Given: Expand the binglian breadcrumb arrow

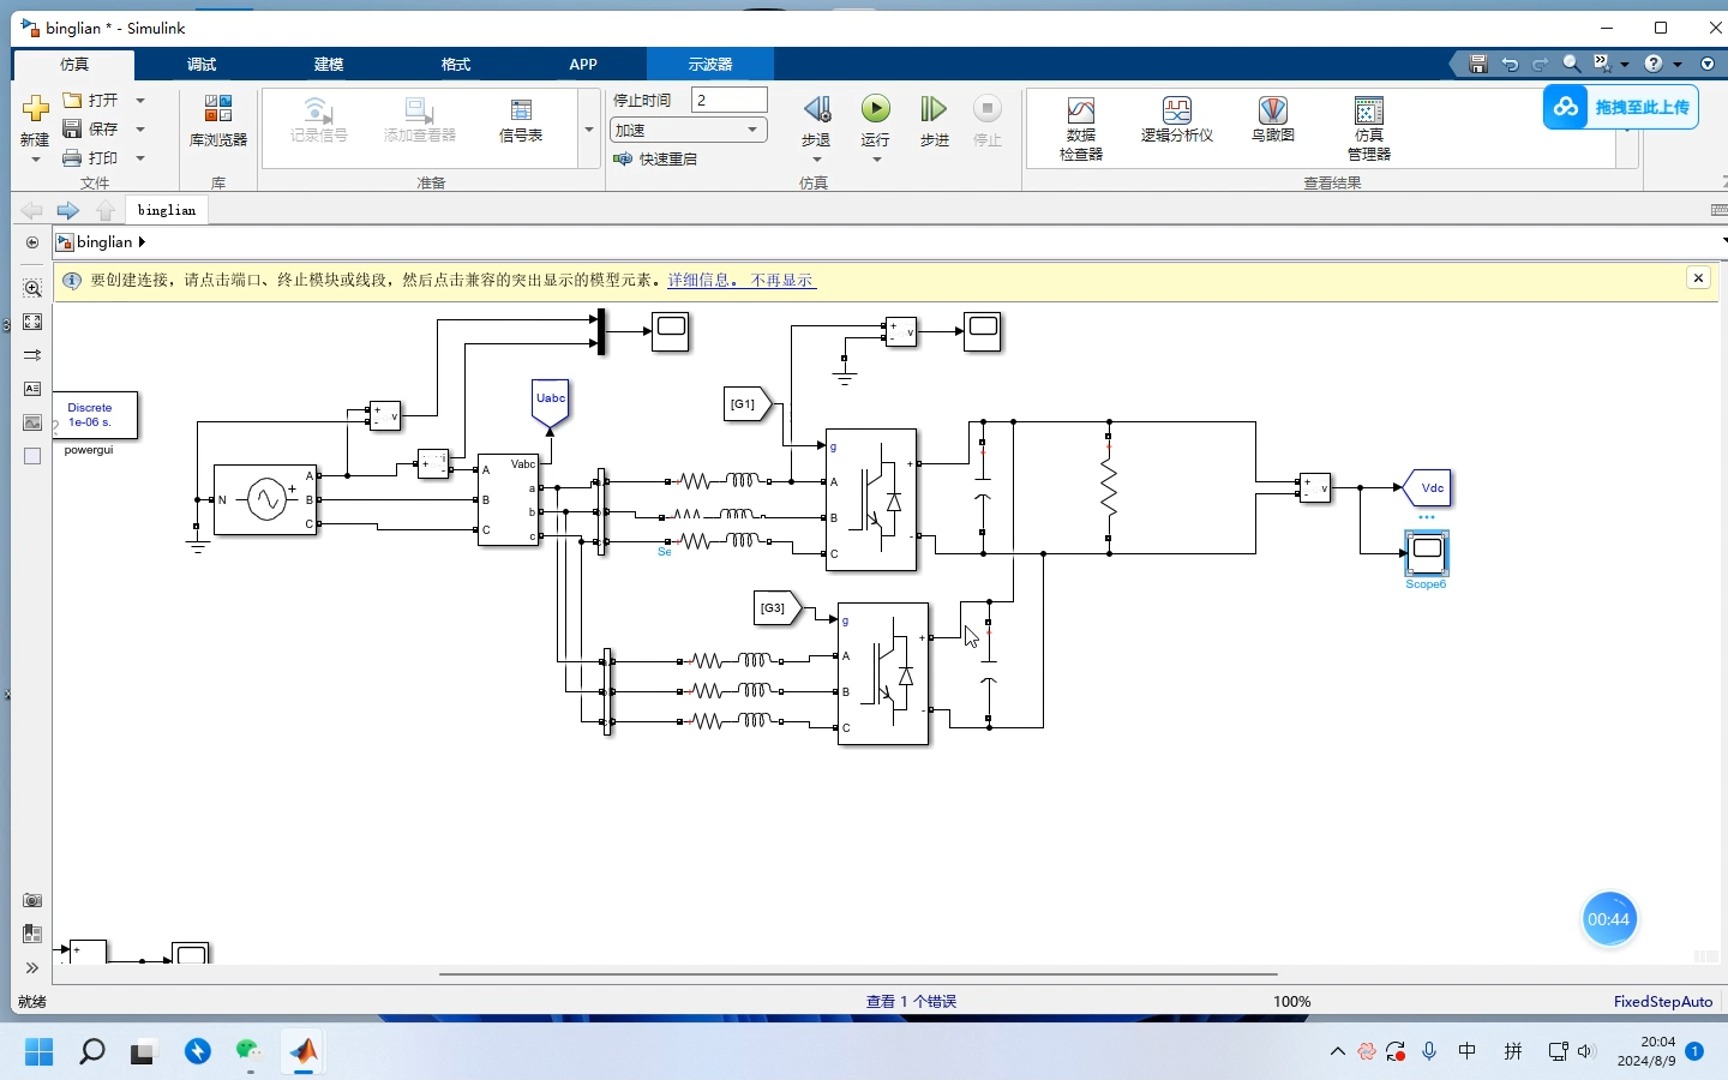Looking at the screenshot, I should (x=142, y=242).
